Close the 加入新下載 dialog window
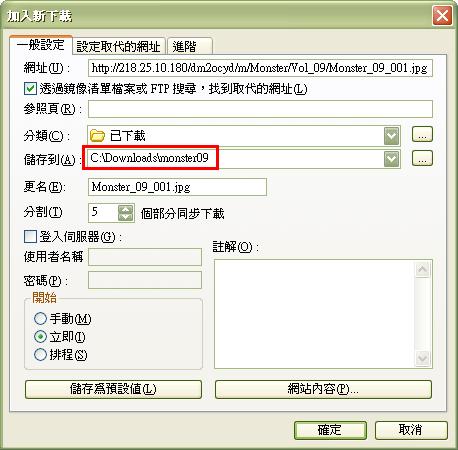 pyautogui.click(x=442, y=16)
